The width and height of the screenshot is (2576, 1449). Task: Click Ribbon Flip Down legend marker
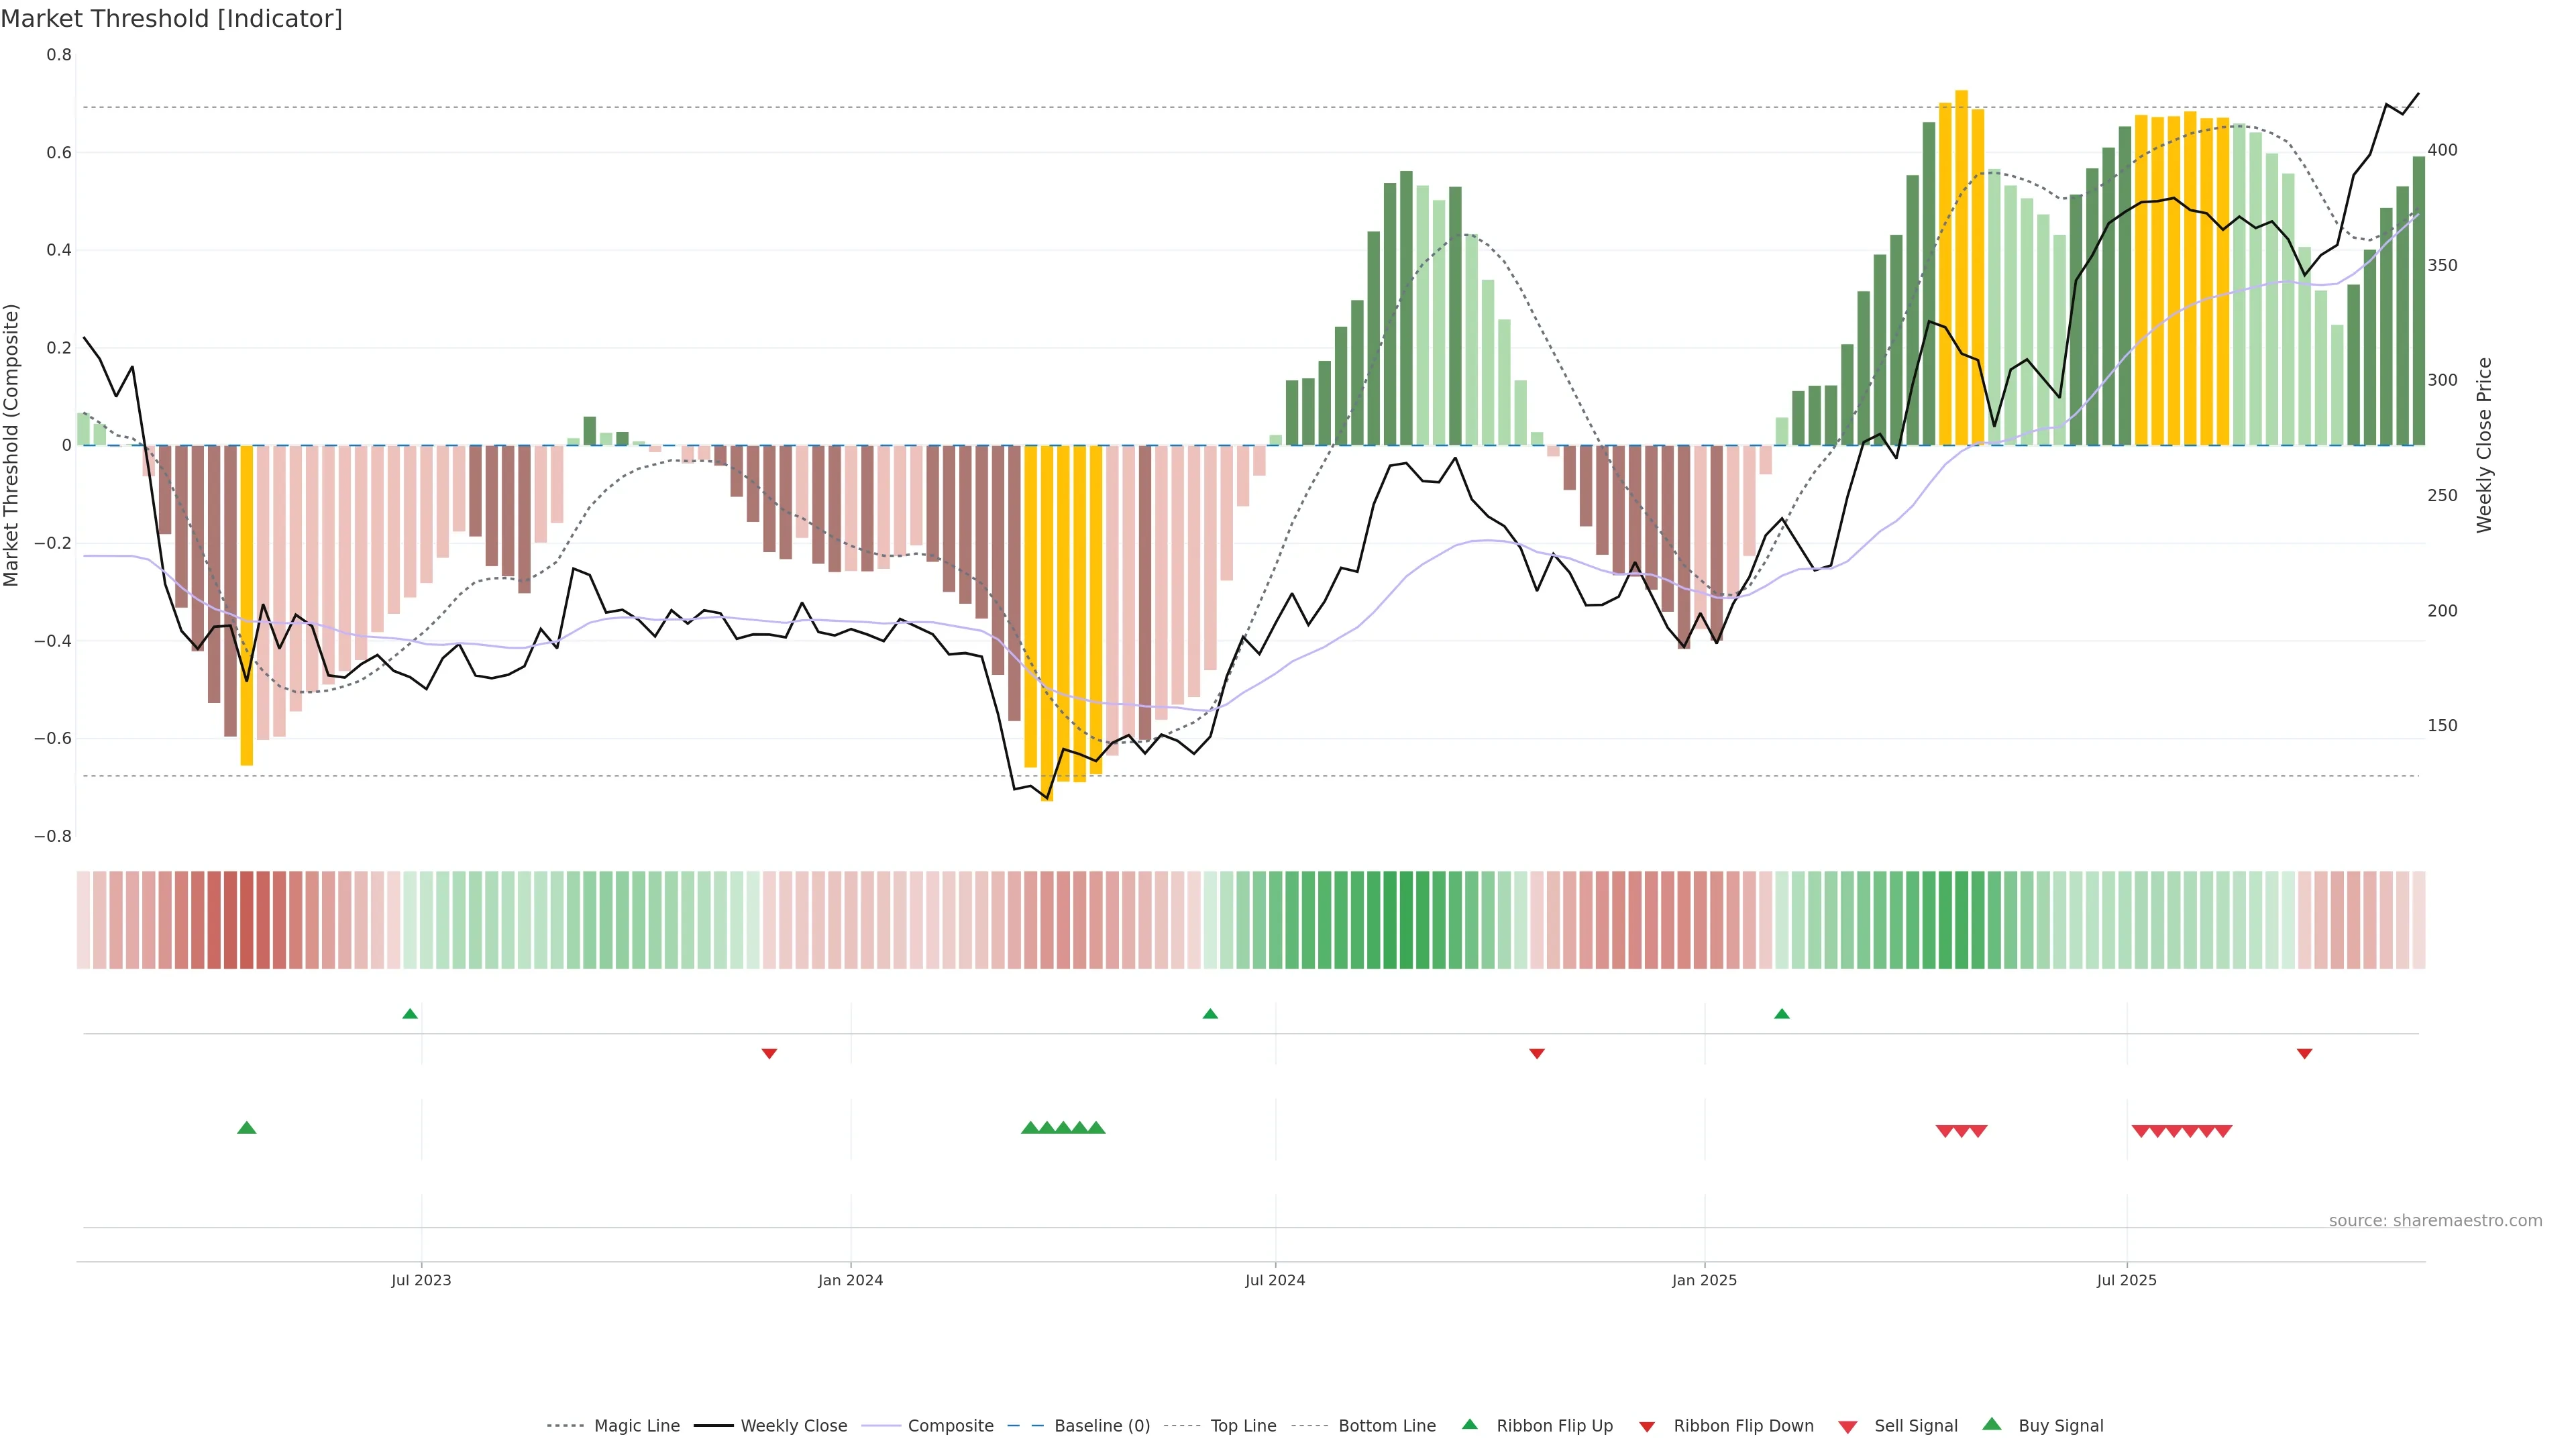(1646, 1426)
